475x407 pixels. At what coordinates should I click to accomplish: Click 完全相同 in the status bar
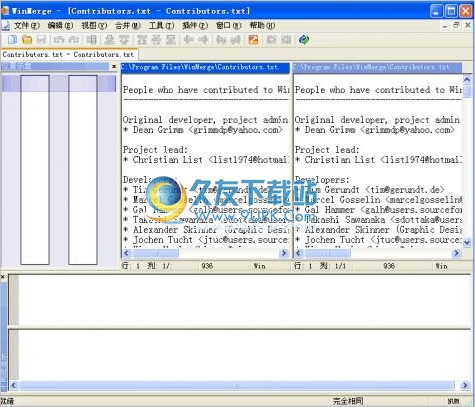click(x=348, y=401)
